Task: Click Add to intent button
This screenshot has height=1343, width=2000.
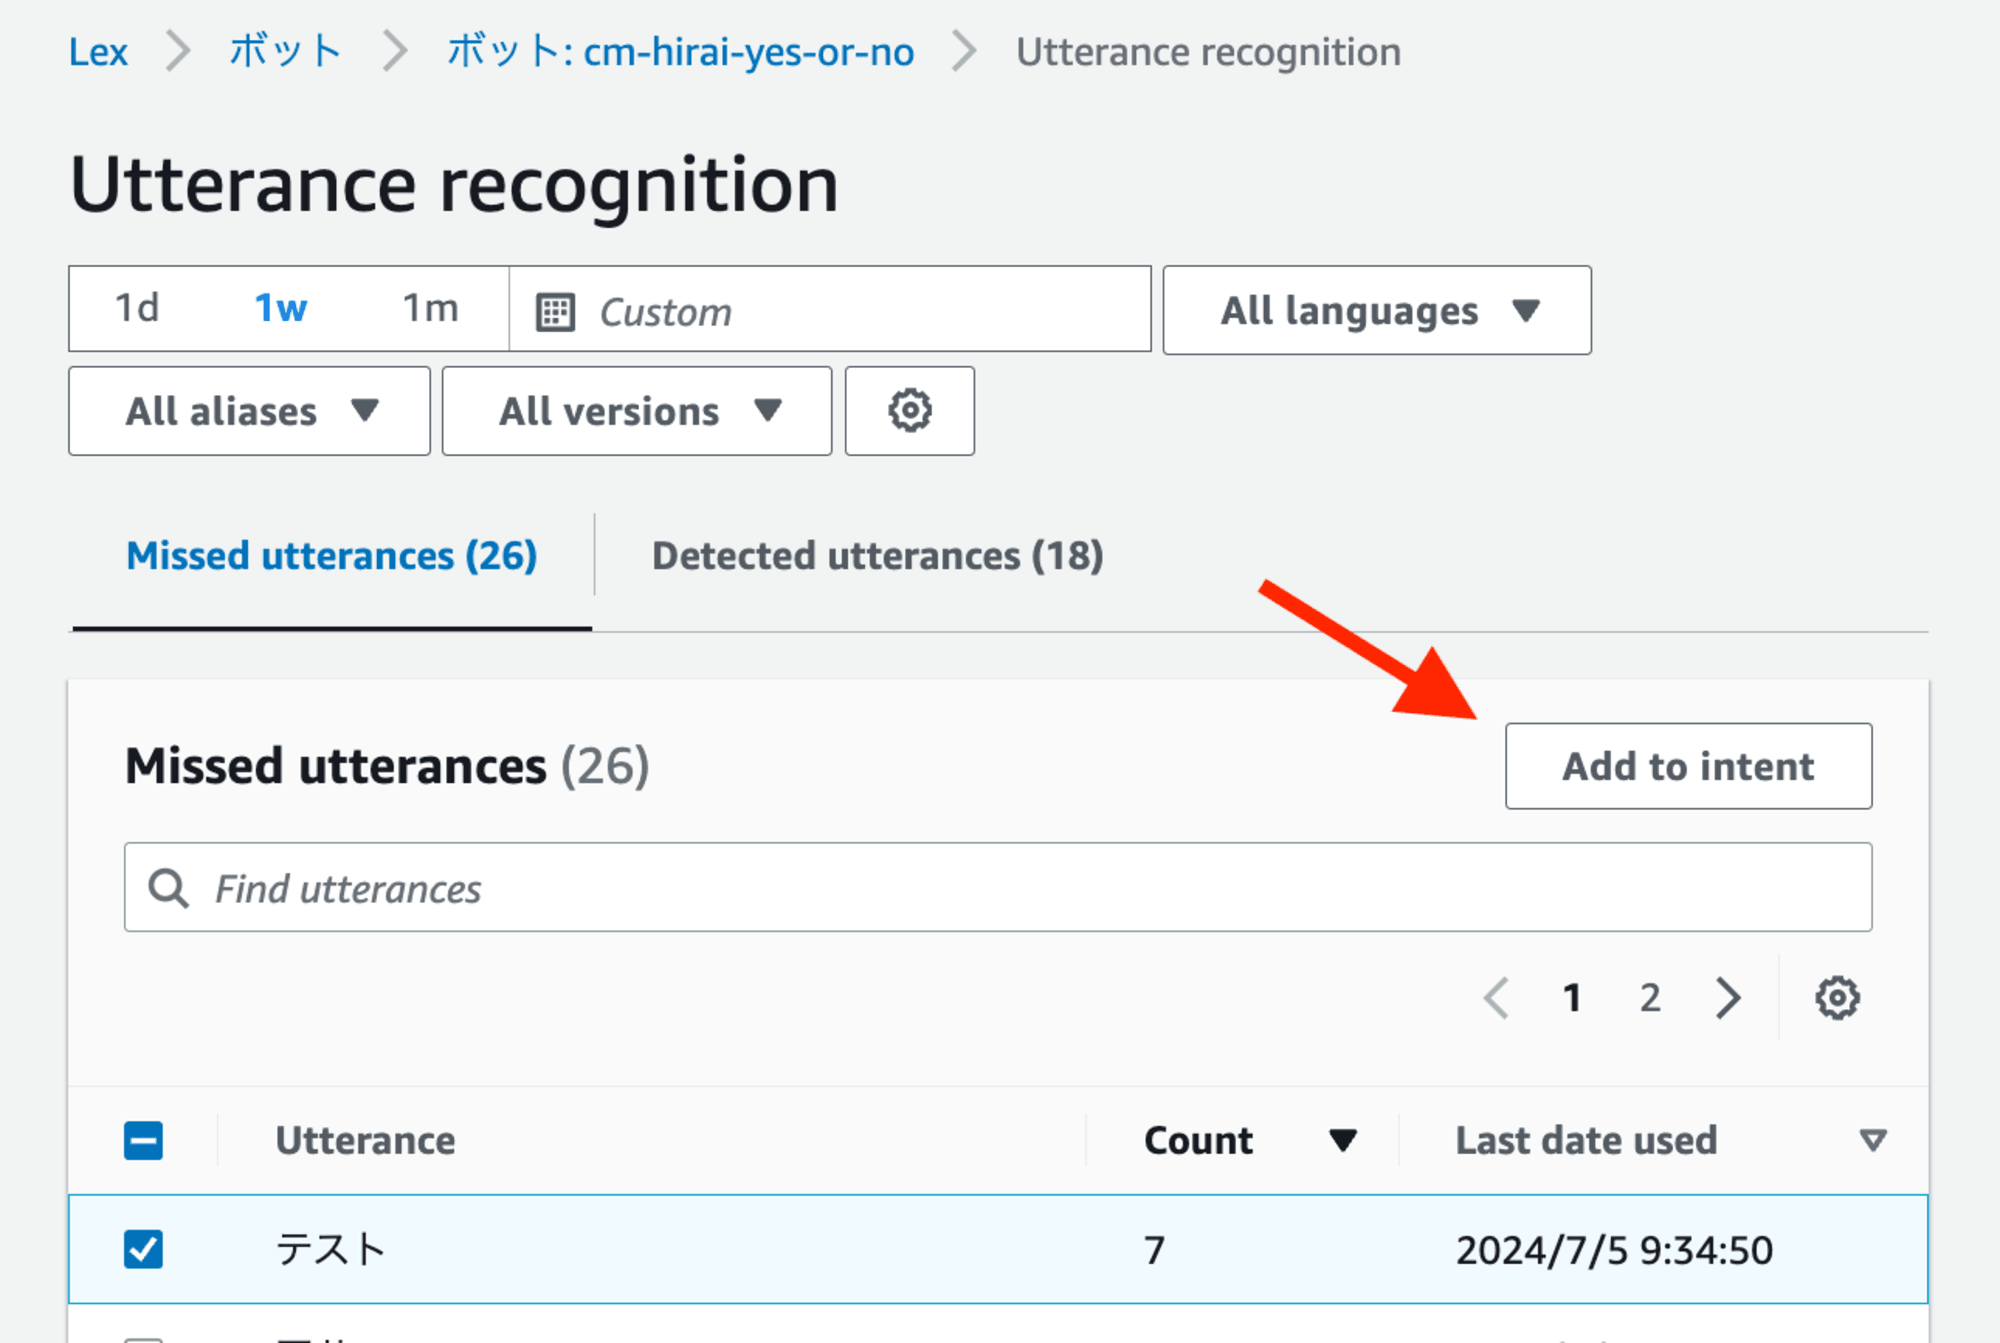Action: (x=1688, y=764)
